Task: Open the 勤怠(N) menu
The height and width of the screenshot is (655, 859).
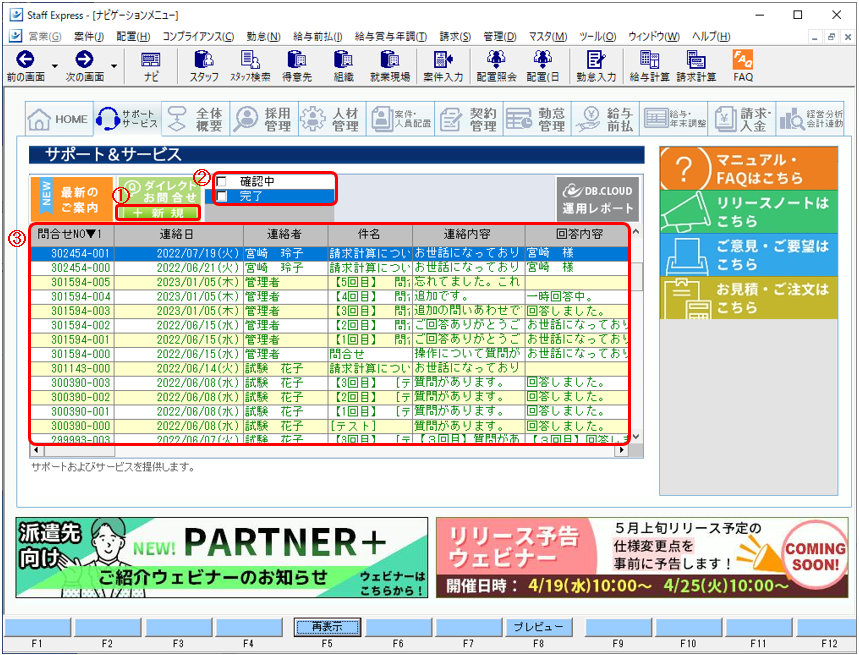Action: pyautogui.click(x=264, y=37)
